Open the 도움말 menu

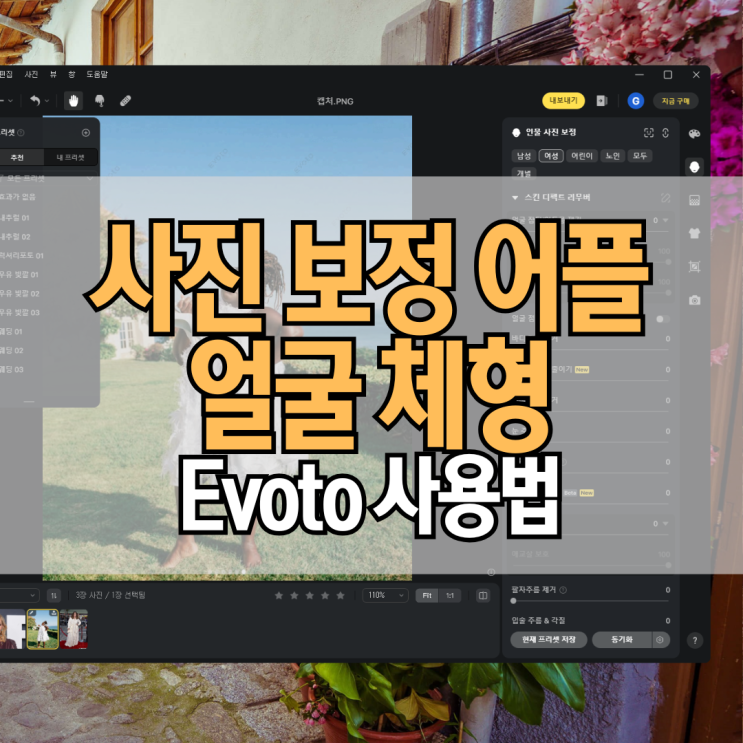click(x=97, y=74)
